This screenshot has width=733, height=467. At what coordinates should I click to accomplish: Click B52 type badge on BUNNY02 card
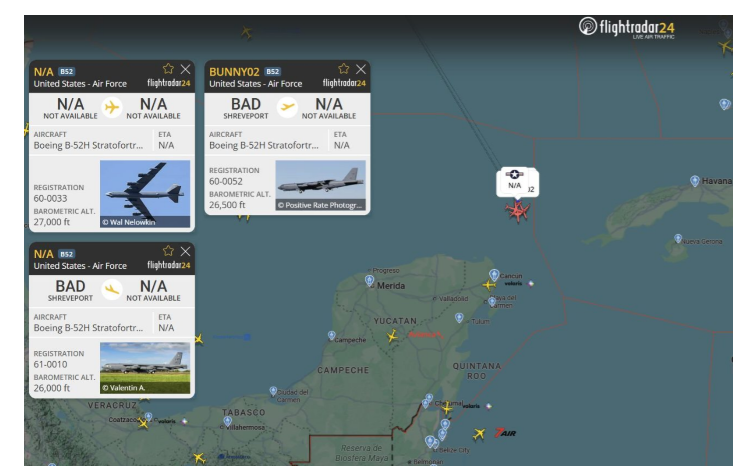[273, 72]
